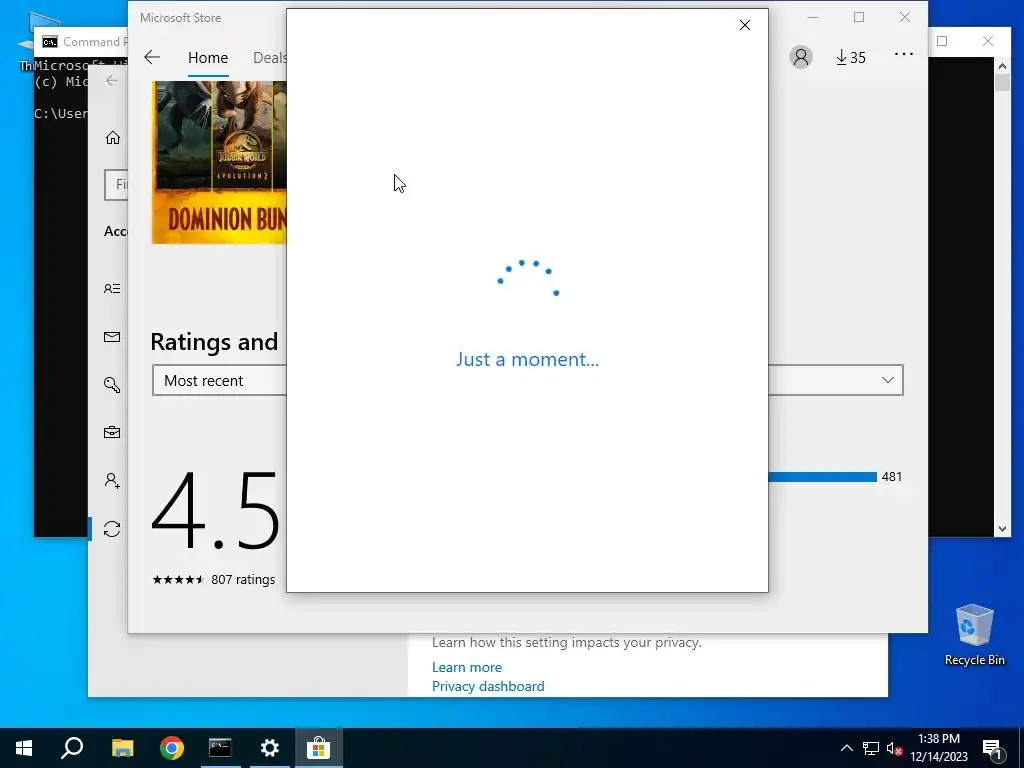This screenshot has height=768, width=1024.
Task: Open the See more ellipsis menu
Action: click(904, 54)
